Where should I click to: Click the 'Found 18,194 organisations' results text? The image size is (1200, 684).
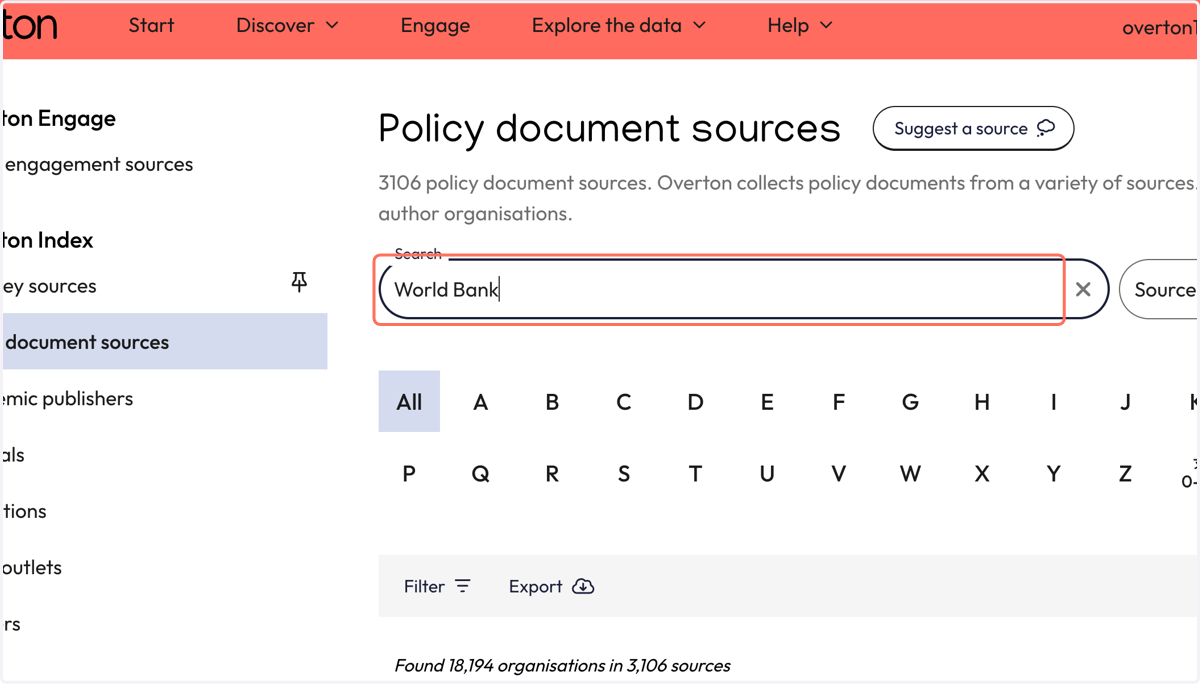point(562,665)
